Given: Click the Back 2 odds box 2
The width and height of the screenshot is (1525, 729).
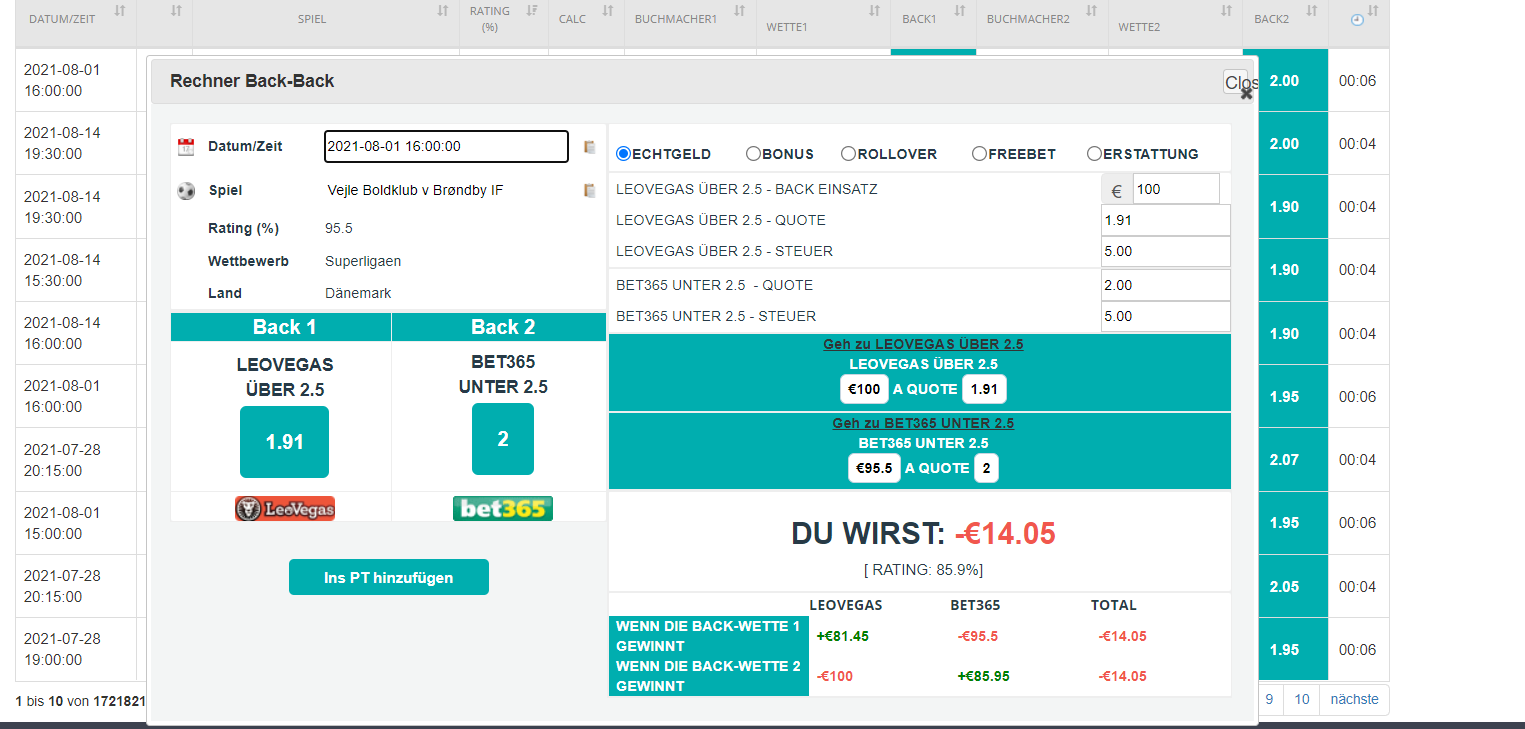Looking at the screenshot, I should point(502,439).
